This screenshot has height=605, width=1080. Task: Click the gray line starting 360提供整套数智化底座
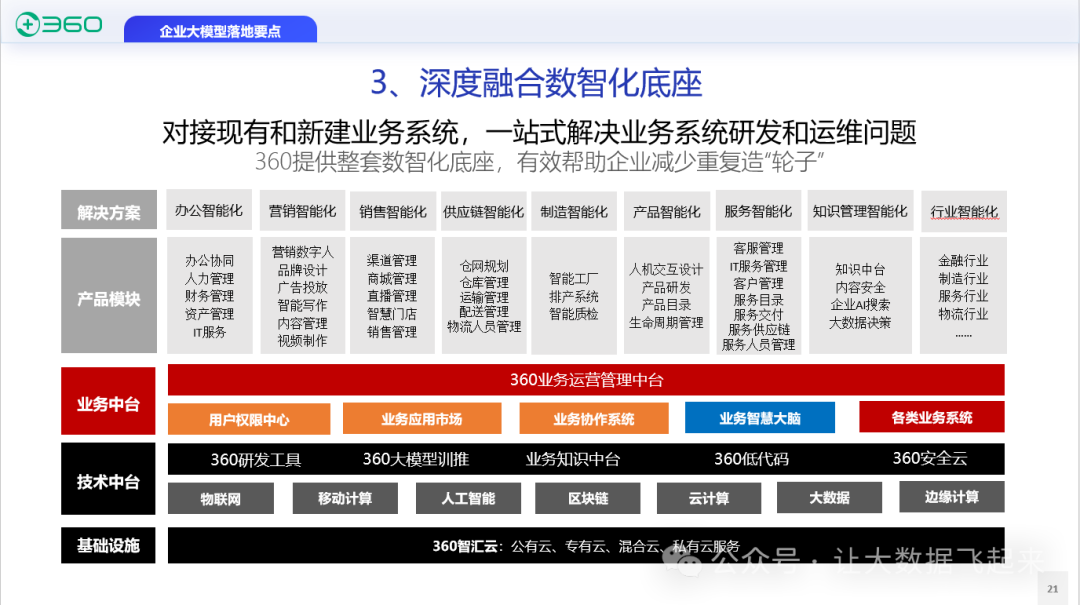tap(539, 161)
